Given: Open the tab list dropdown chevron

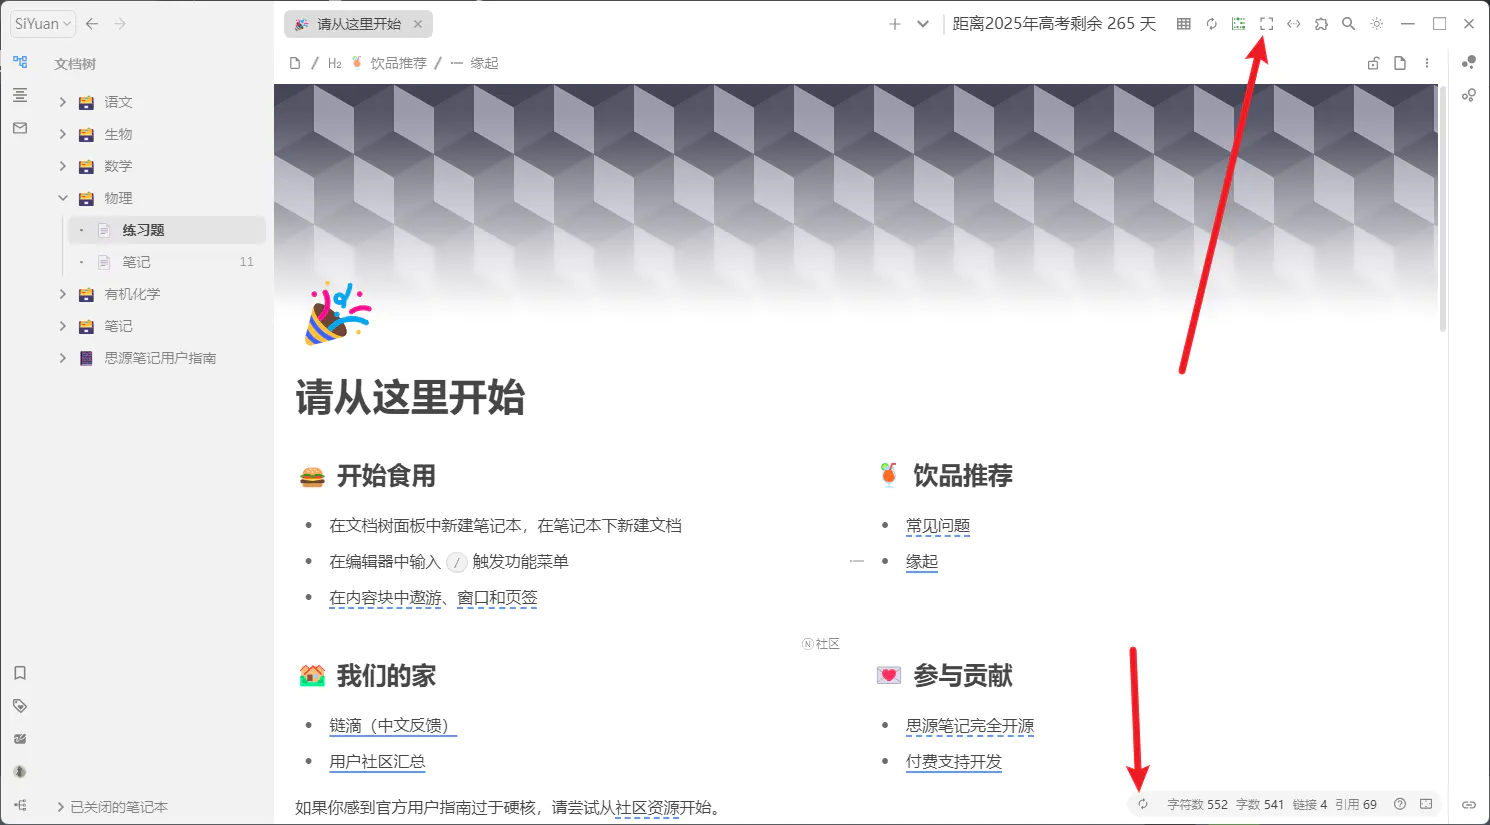Looking at the screenshot, I should tap(923, 24).
